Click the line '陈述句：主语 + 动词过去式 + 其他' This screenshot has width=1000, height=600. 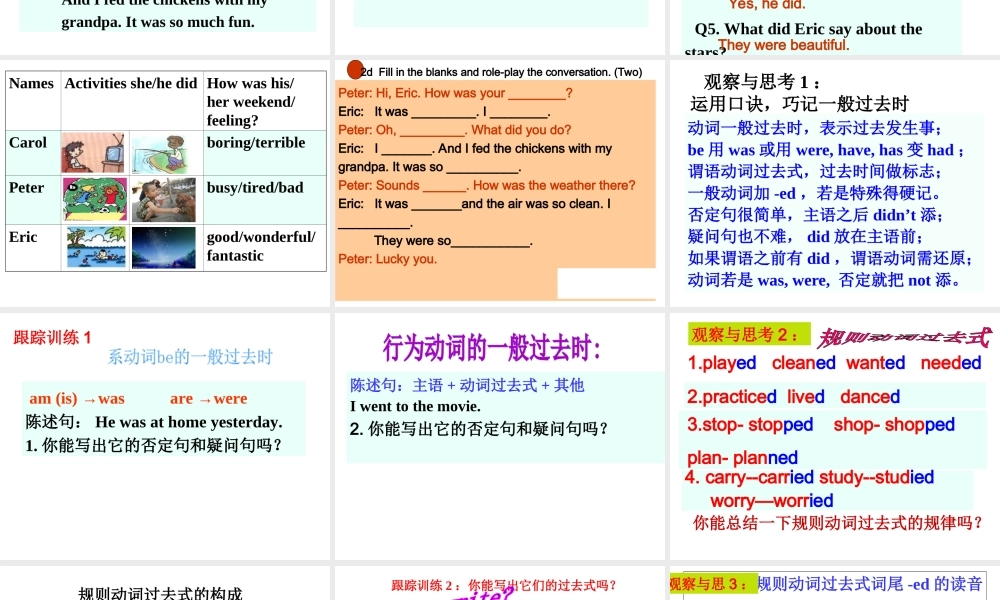(467, 385)
